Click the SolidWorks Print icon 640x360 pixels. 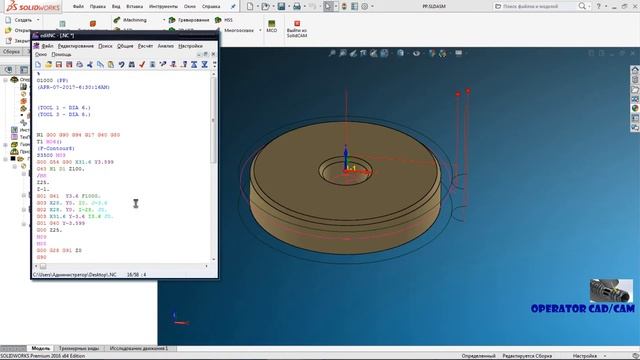(297, 6)
